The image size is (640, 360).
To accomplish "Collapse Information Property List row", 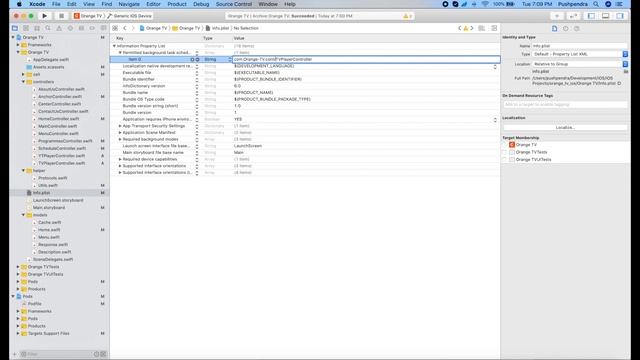I will pos(114,46).
